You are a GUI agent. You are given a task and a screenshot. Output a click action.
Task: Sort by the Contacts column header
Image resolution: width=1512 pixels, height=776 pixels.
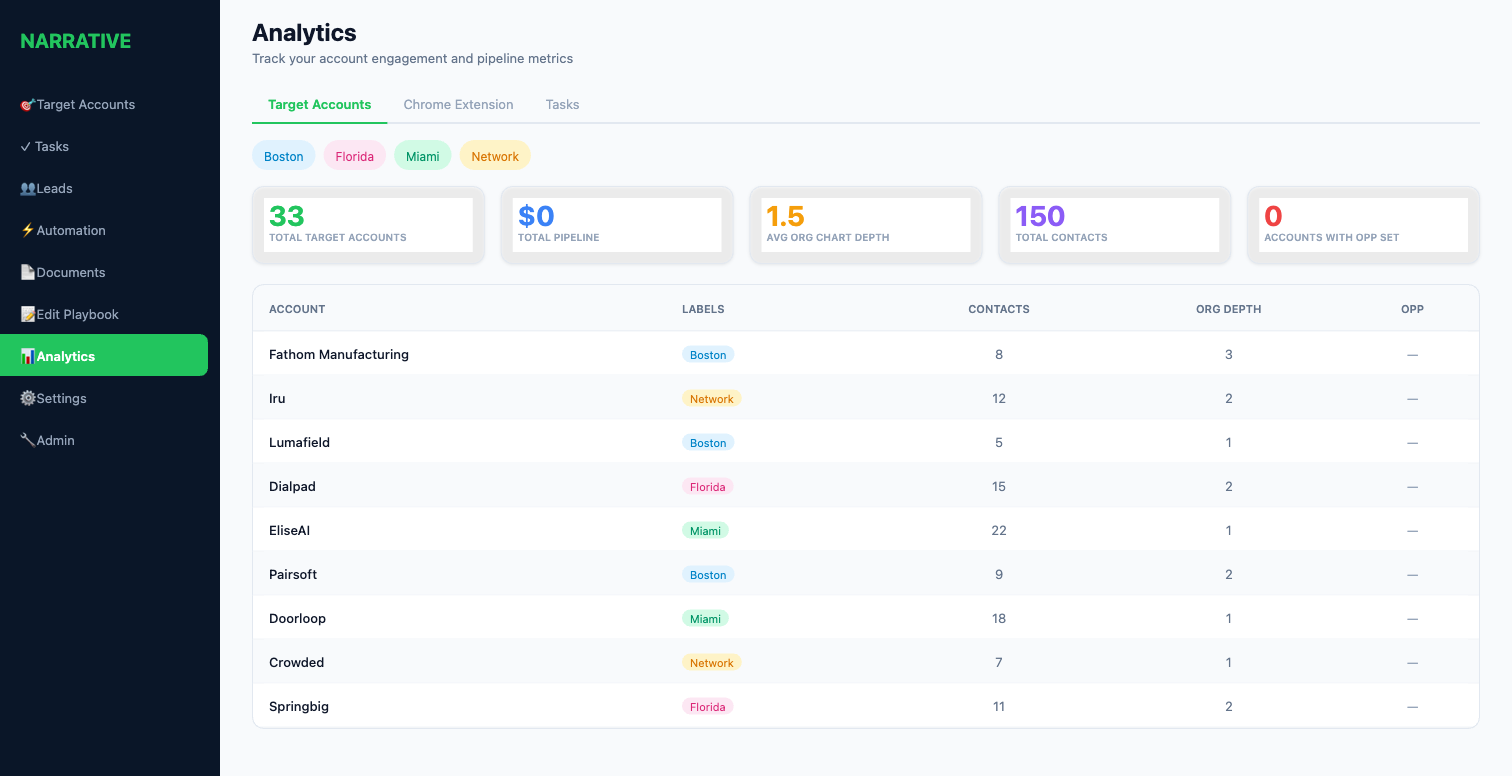[999, 309]
